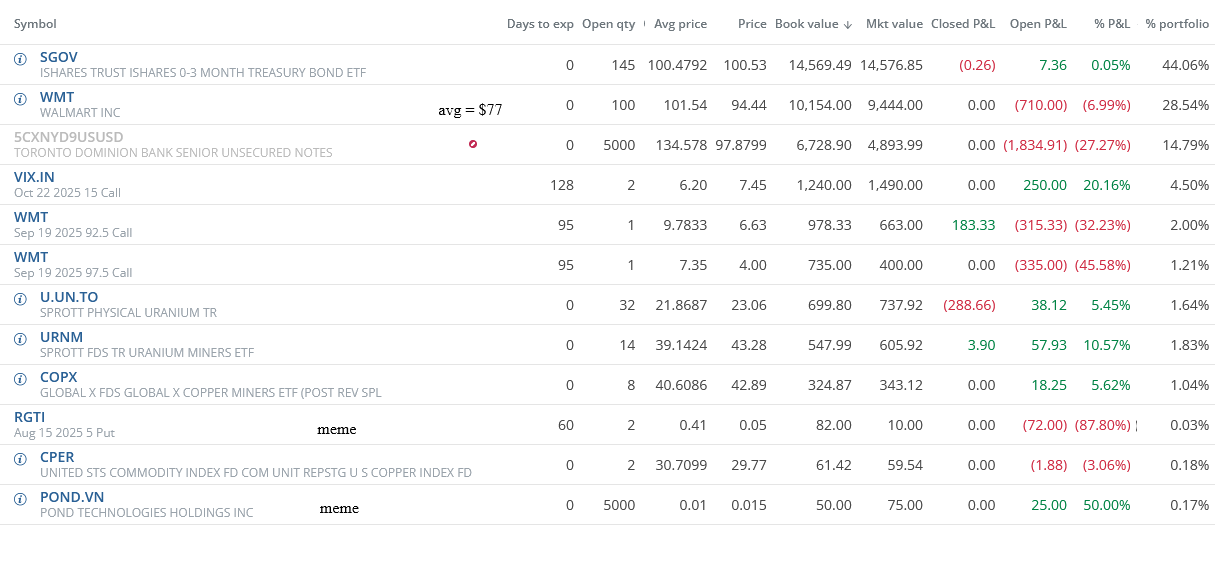Select SGOV market value 14,576.85

coord(891,65)
